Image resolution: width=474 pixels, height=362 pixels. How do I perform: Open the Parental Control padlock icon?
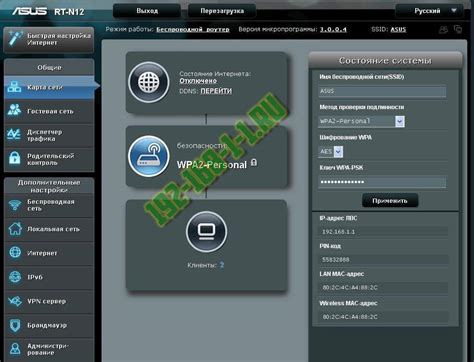[15, 158]
